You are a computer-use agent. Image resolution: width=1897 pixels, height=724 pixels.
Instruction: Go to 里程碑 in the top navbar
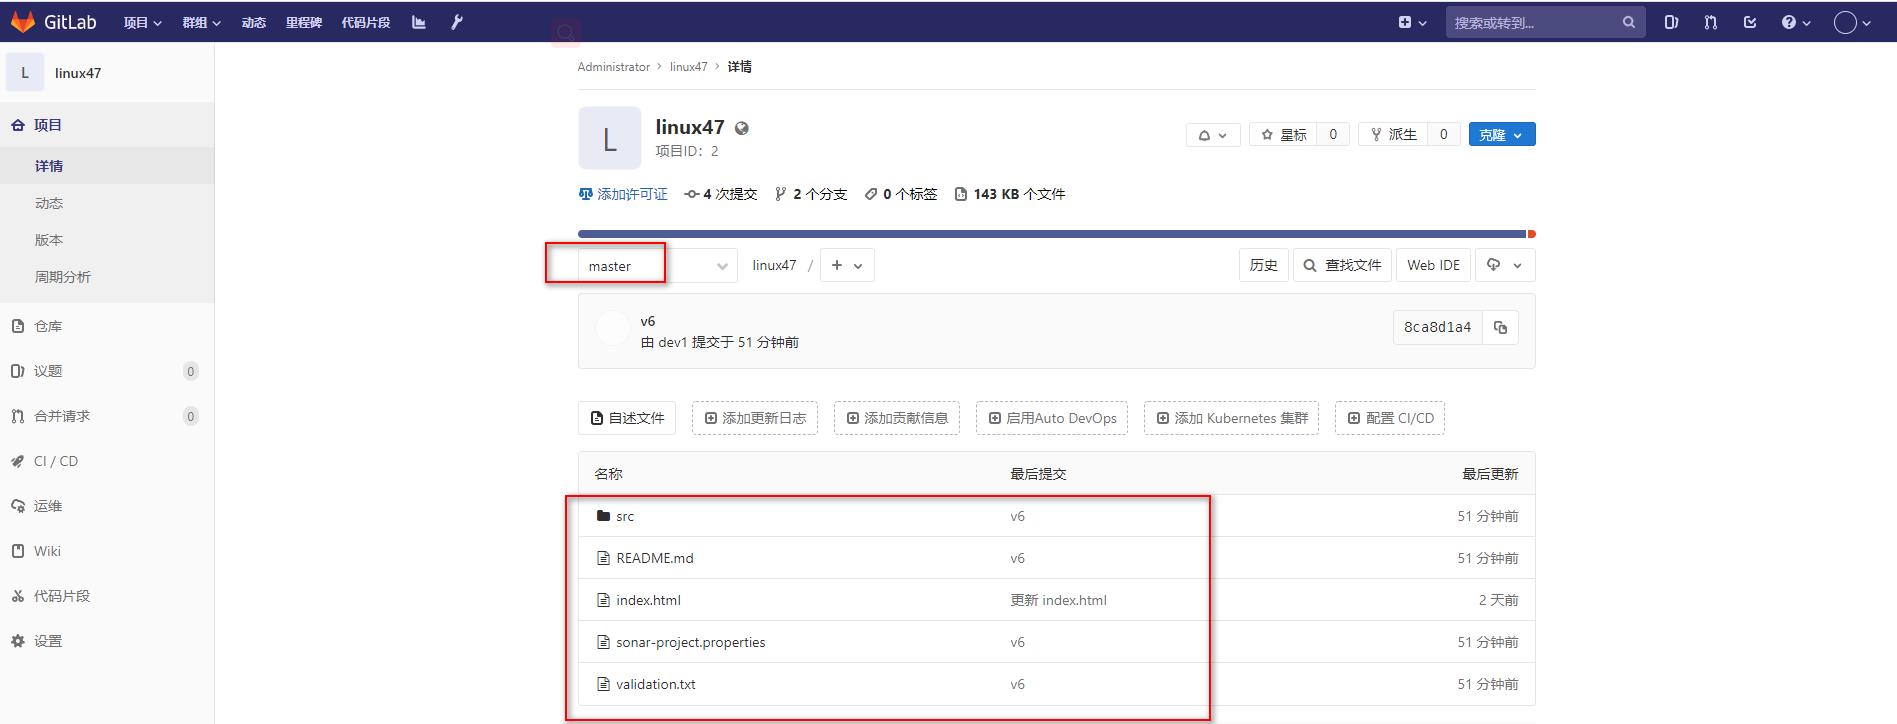coord(304,22)
